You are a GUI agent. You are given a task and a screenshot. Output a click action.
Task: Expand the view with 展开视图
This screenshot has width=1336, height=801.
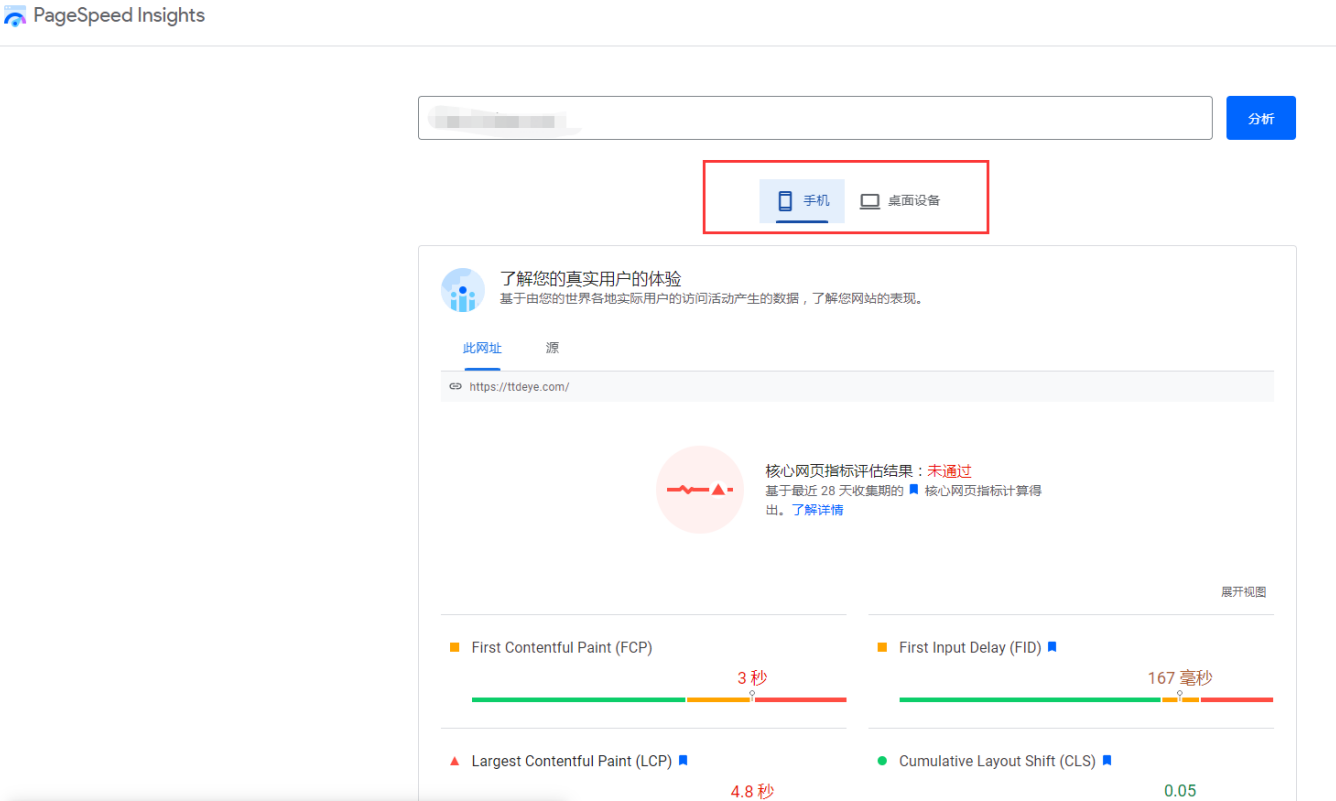click(x=1243, y=591)
